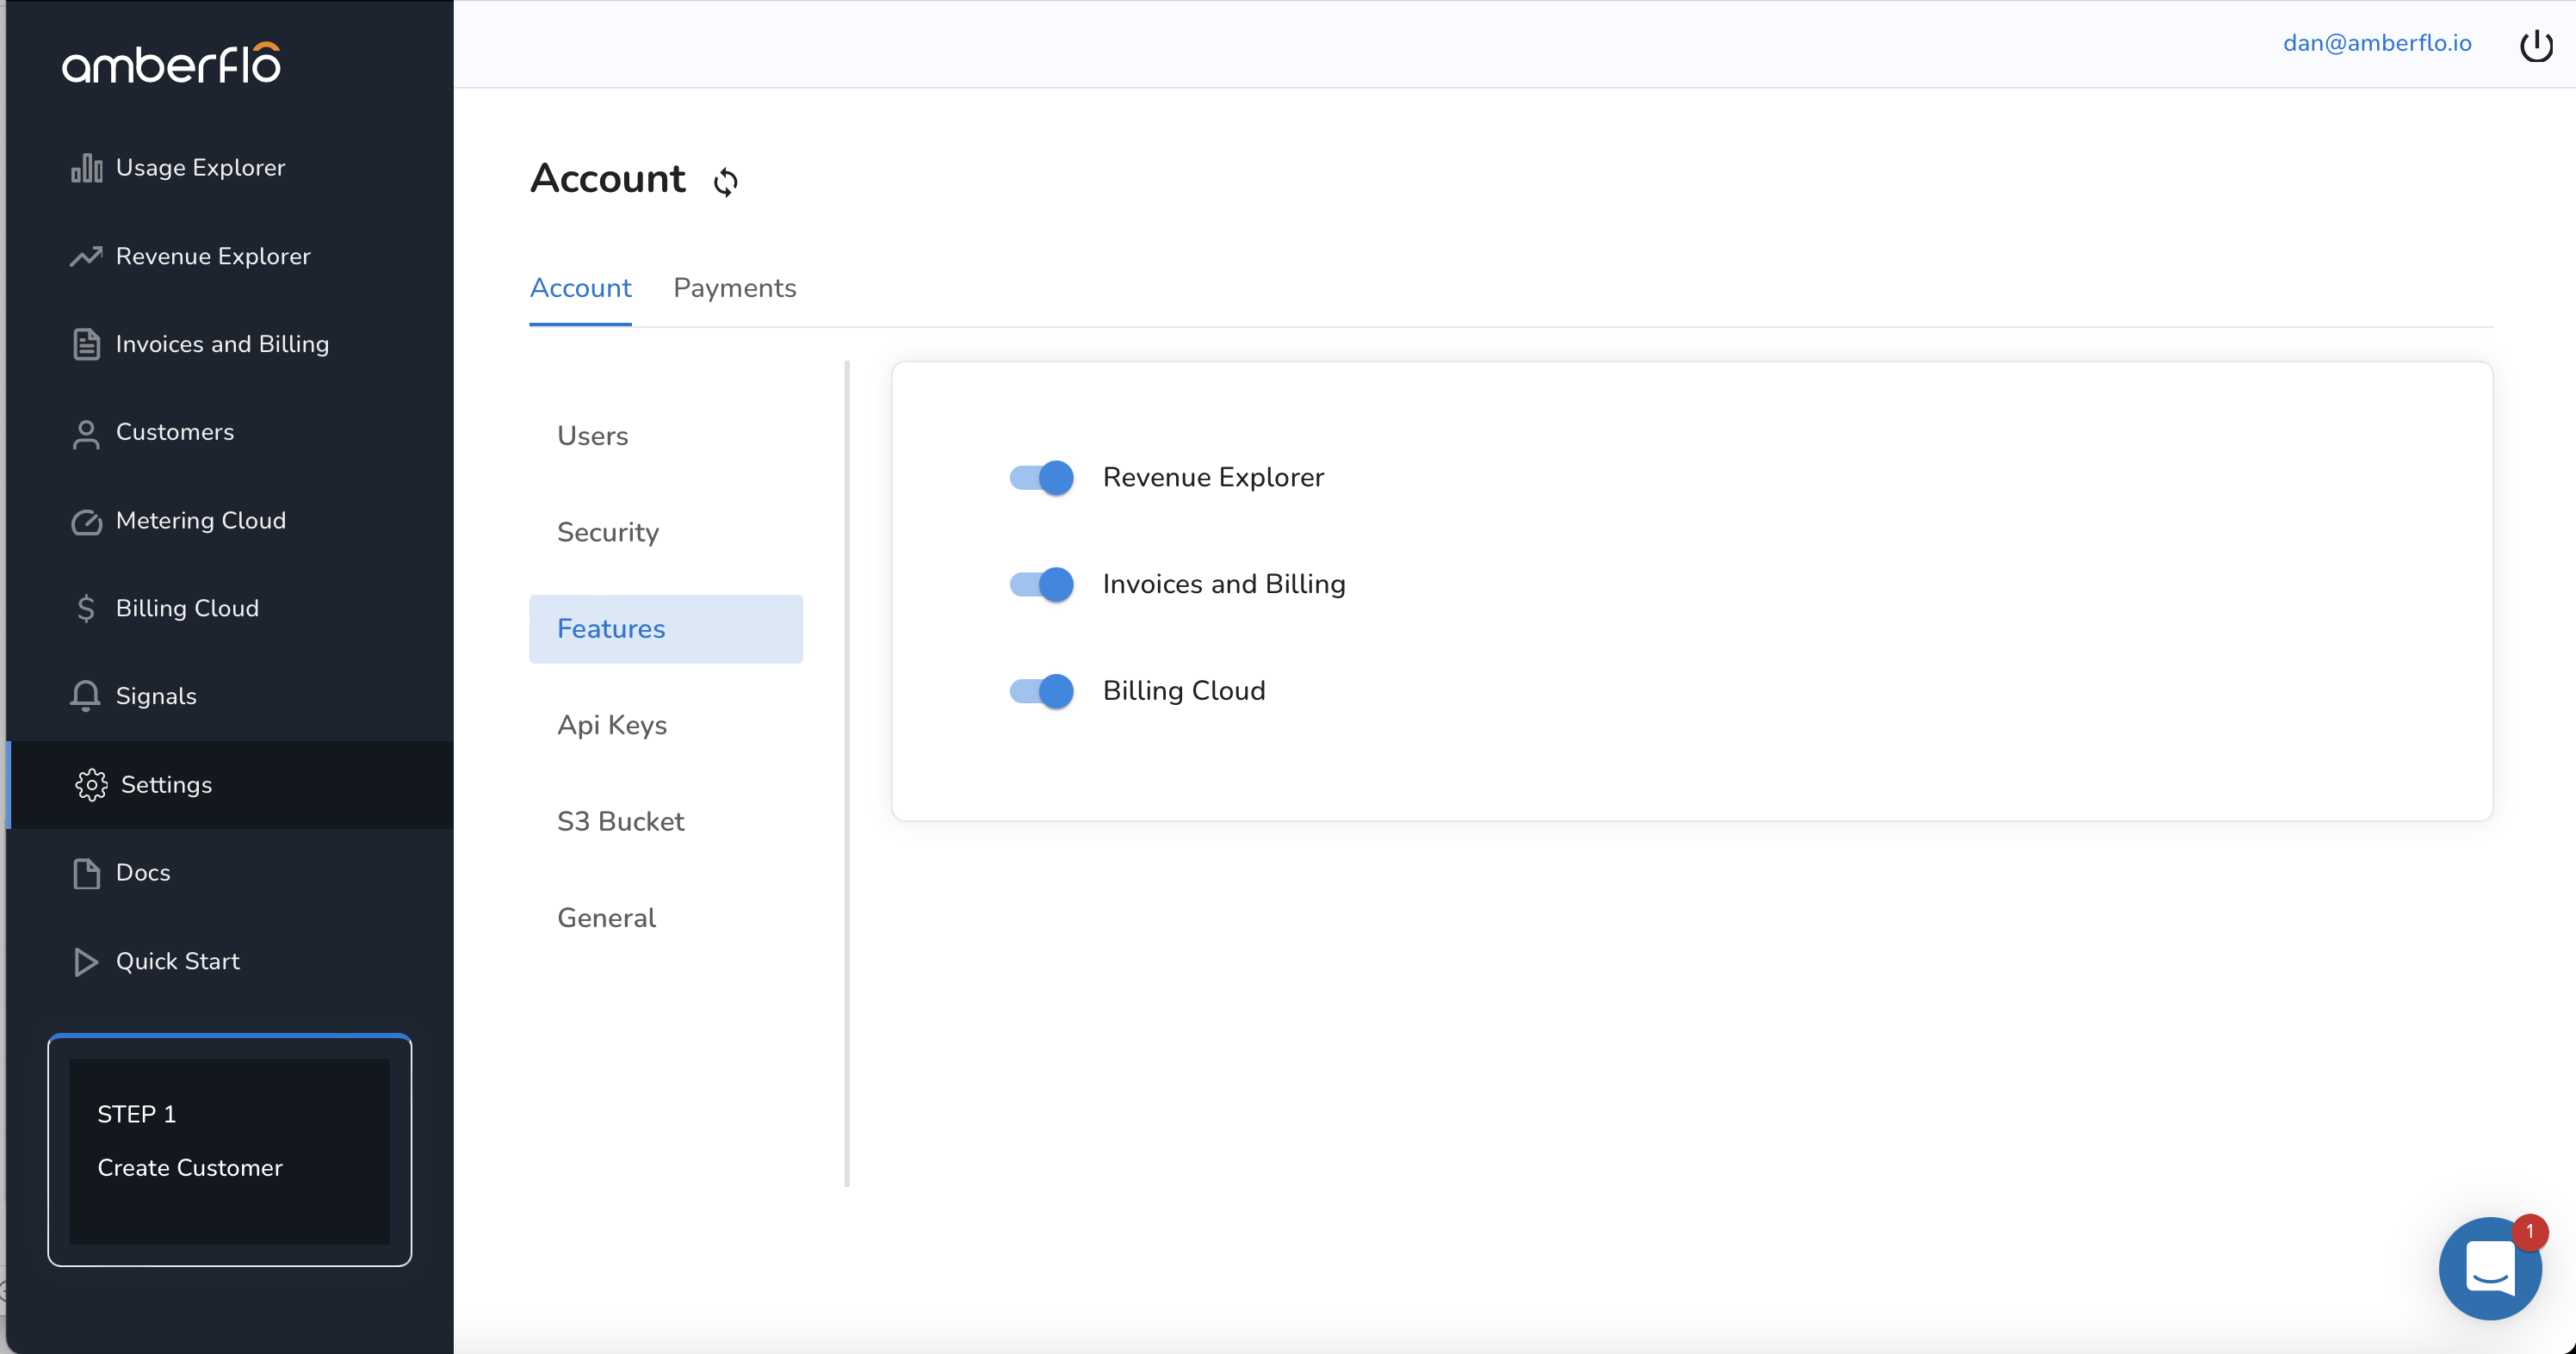
Task: Click the Metering Cloud gauge icon
Action: (87, 521)
